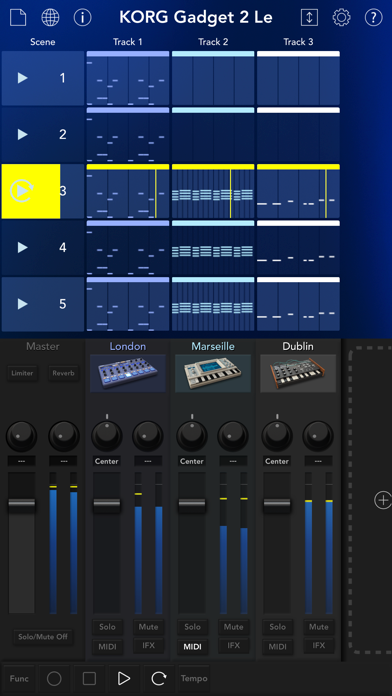392x696 pixels.
Task: Play scene 5
Action: click(22, 304)
